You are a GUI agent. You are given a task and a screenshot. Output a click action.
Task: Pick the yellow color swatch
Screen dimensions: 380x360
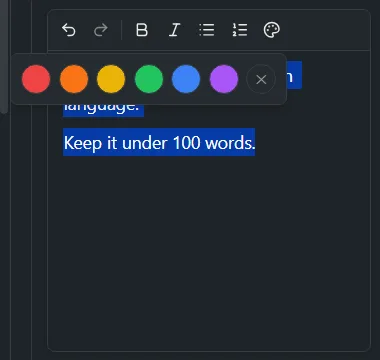point(111,79)
